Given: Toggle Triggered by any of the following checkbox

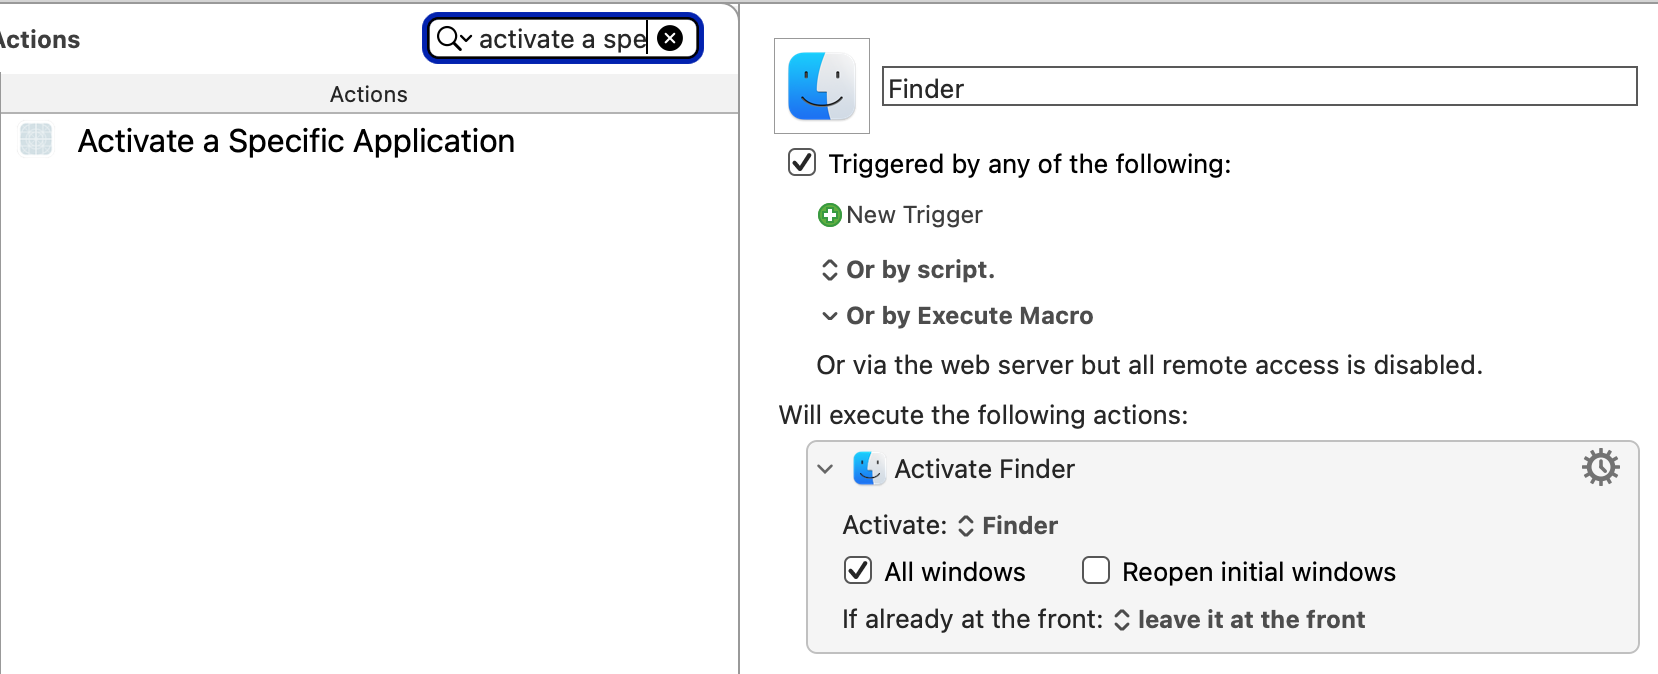Looking at the screenshot, I should pyautogui.click(x=802, y=162).
